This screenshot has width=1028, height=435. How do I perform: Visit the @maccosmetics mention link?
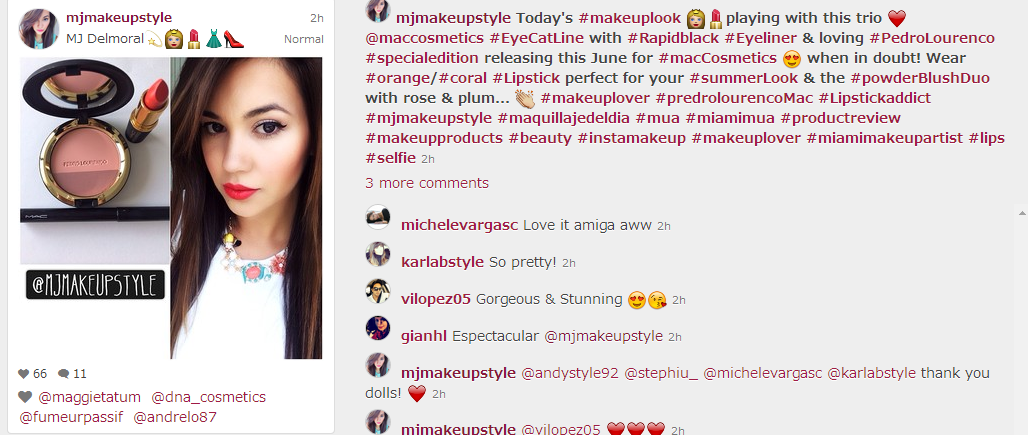(425, 38)
